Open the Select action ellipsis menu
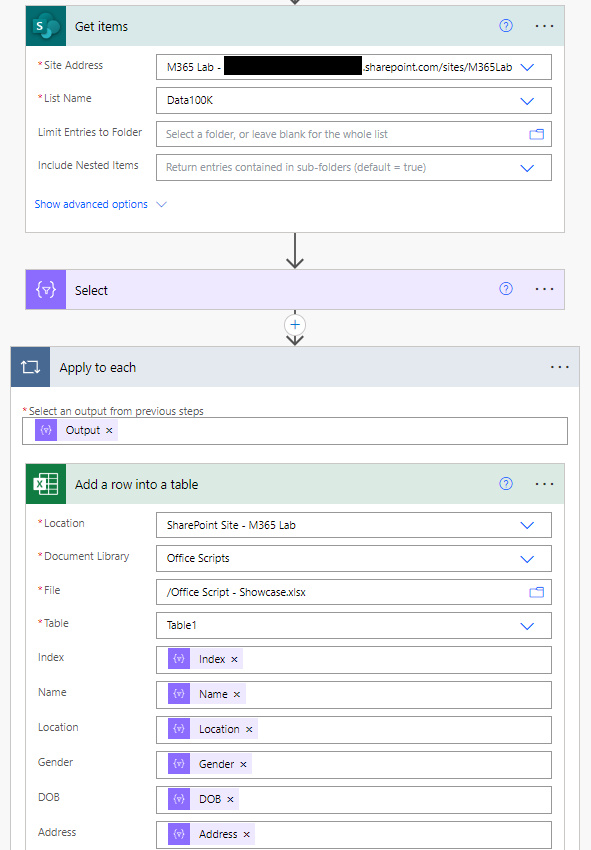The width and height of the screenshot is (591, 850). click(544, 289)
